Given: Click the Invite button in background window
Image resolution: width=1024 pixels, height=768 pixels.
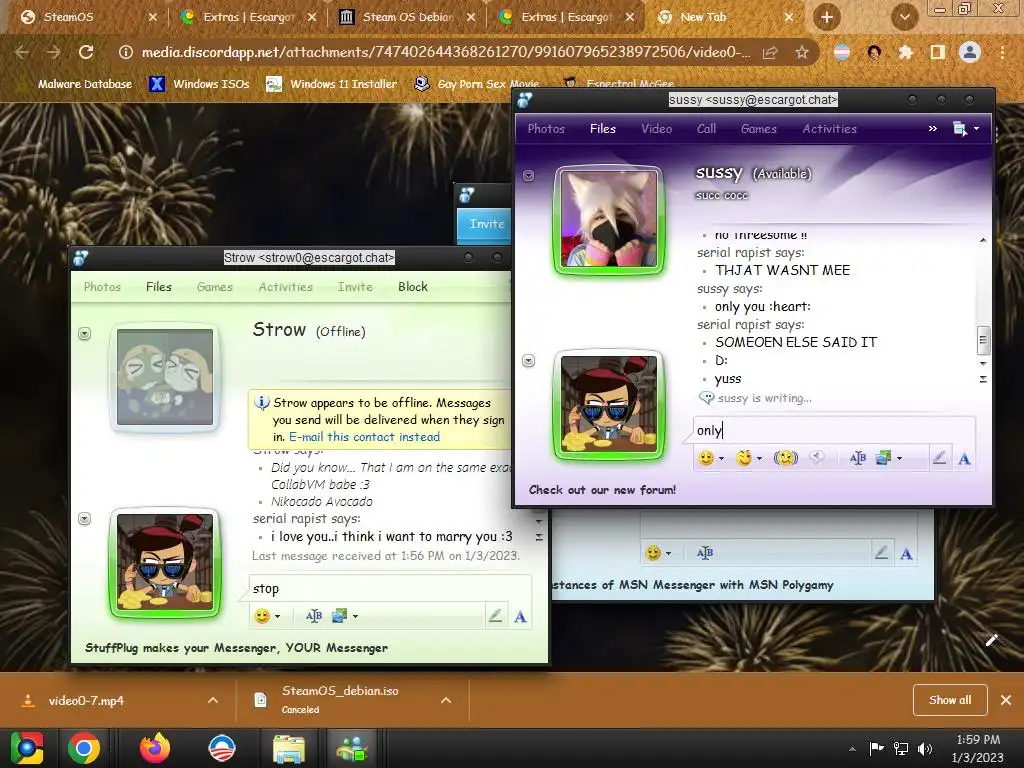Looking at the screenshot, I should tap(486, 223).
